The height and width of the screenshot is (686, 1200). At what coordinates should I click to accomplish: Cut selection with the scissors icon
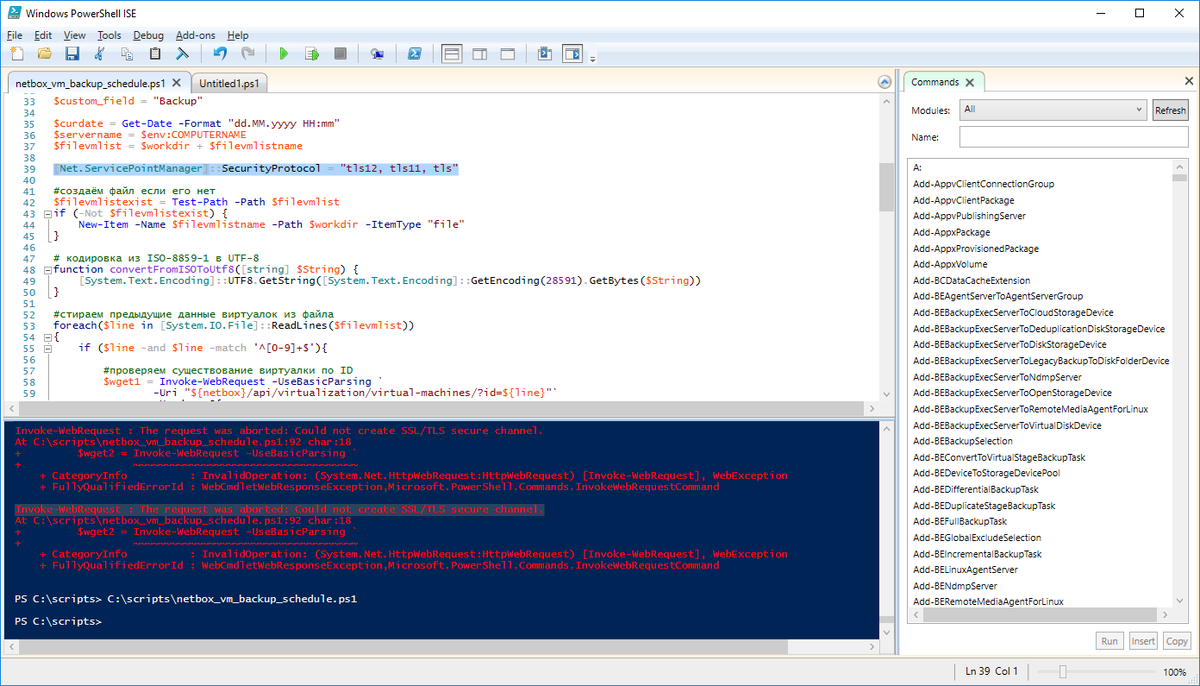point(100,54)
